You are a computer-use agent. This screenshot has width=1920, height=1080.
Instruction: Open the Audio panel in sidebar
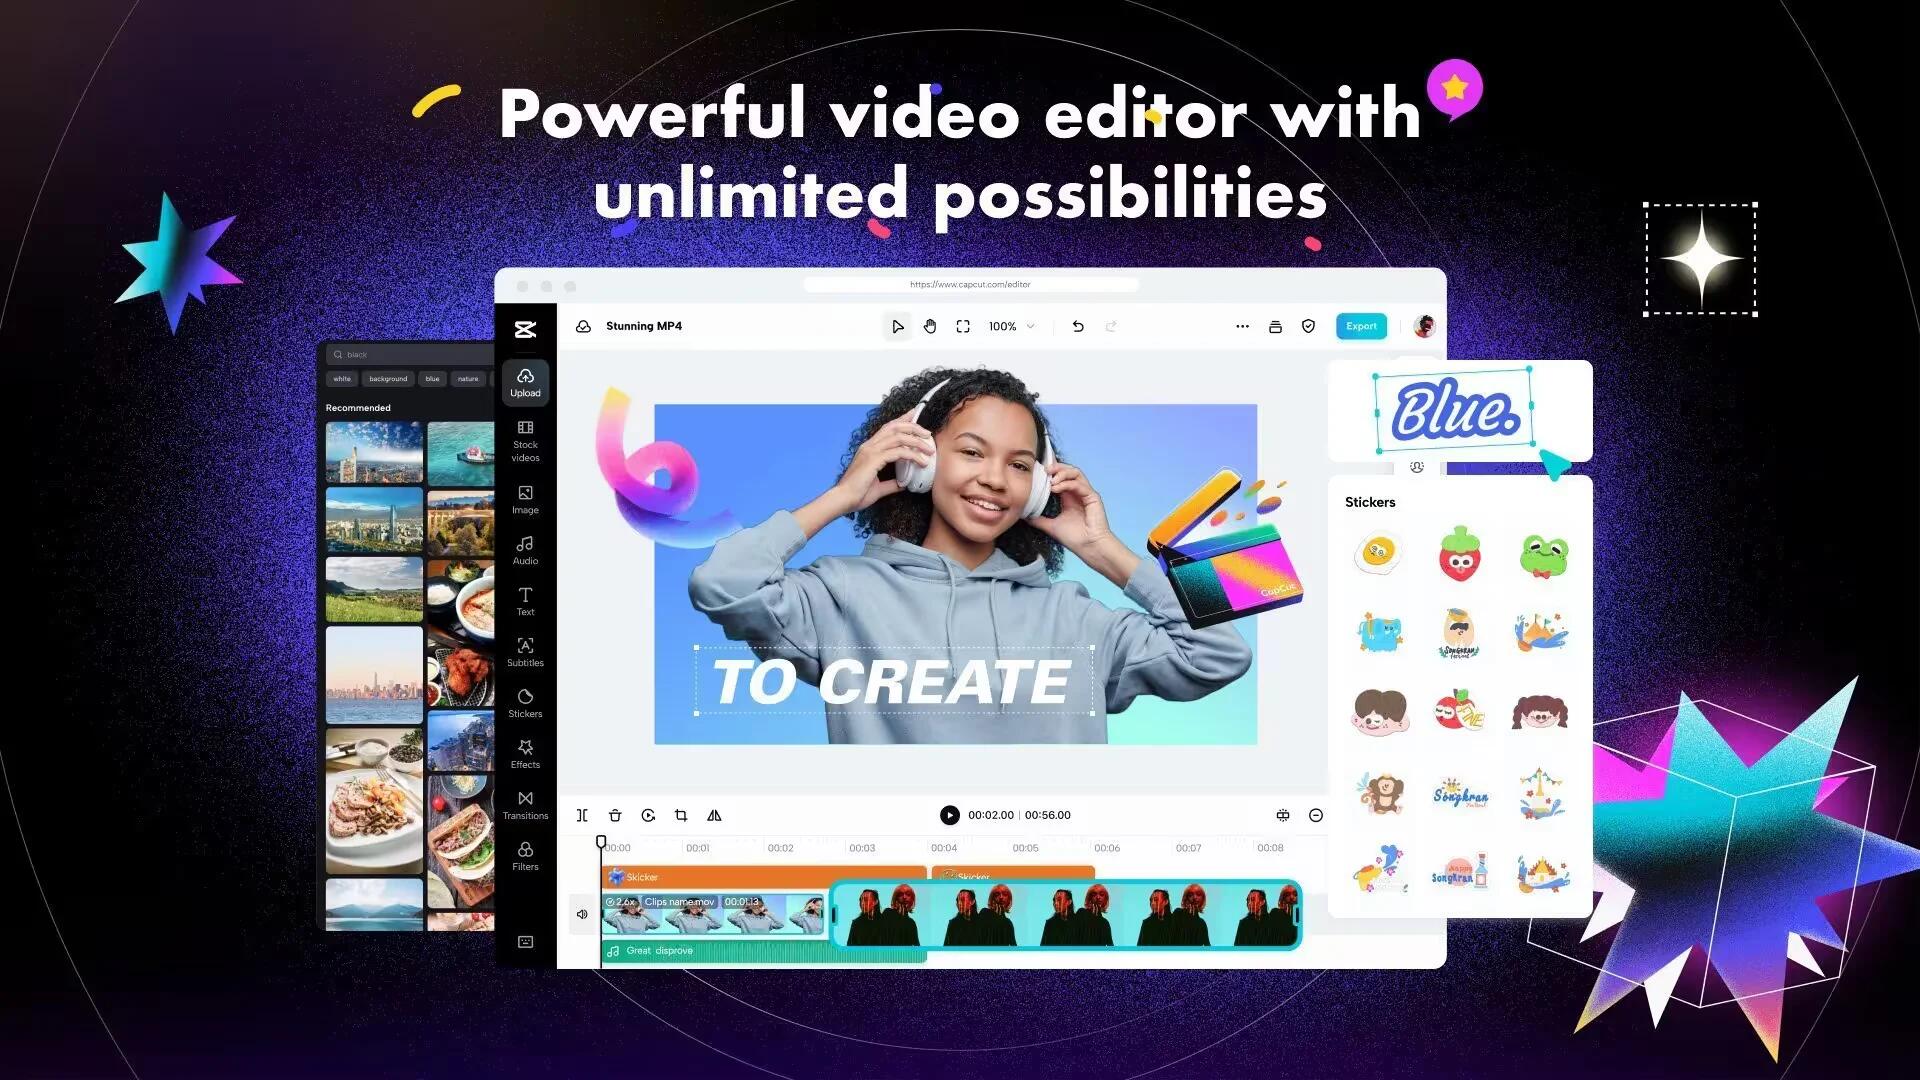point(525,551)
